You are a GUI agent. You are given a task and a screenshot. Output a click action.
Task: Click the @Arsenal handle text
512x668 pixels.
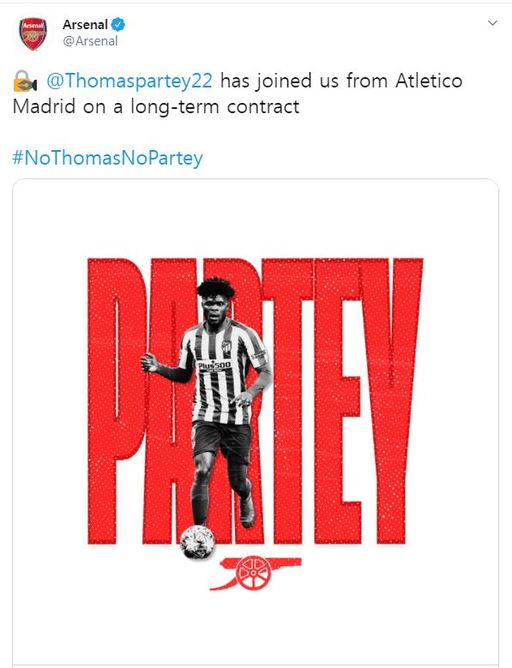[90, 41]
